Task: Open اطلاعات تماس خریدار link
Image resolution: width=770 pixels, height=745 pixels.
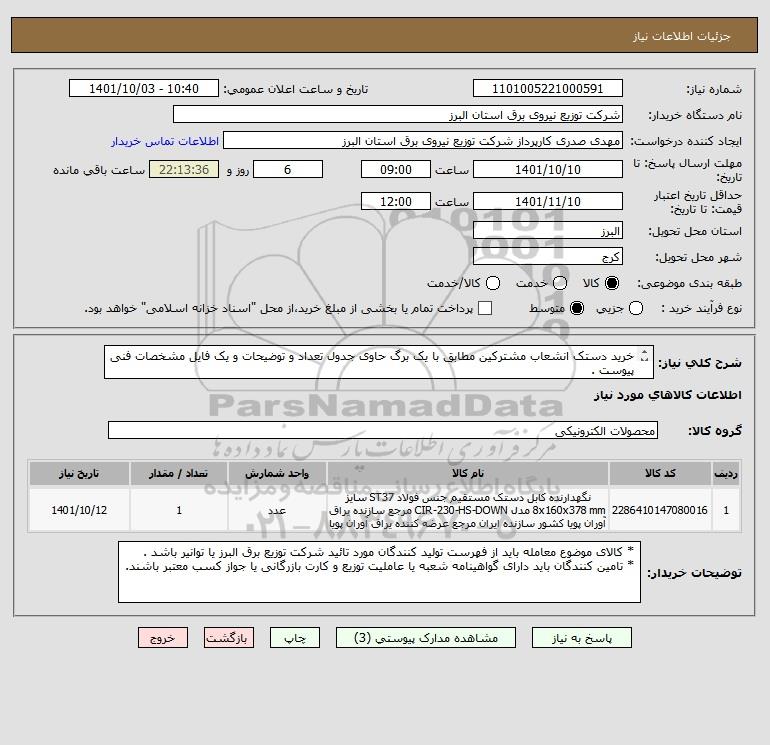Action: pyautogui.click(x=165, y=141)
